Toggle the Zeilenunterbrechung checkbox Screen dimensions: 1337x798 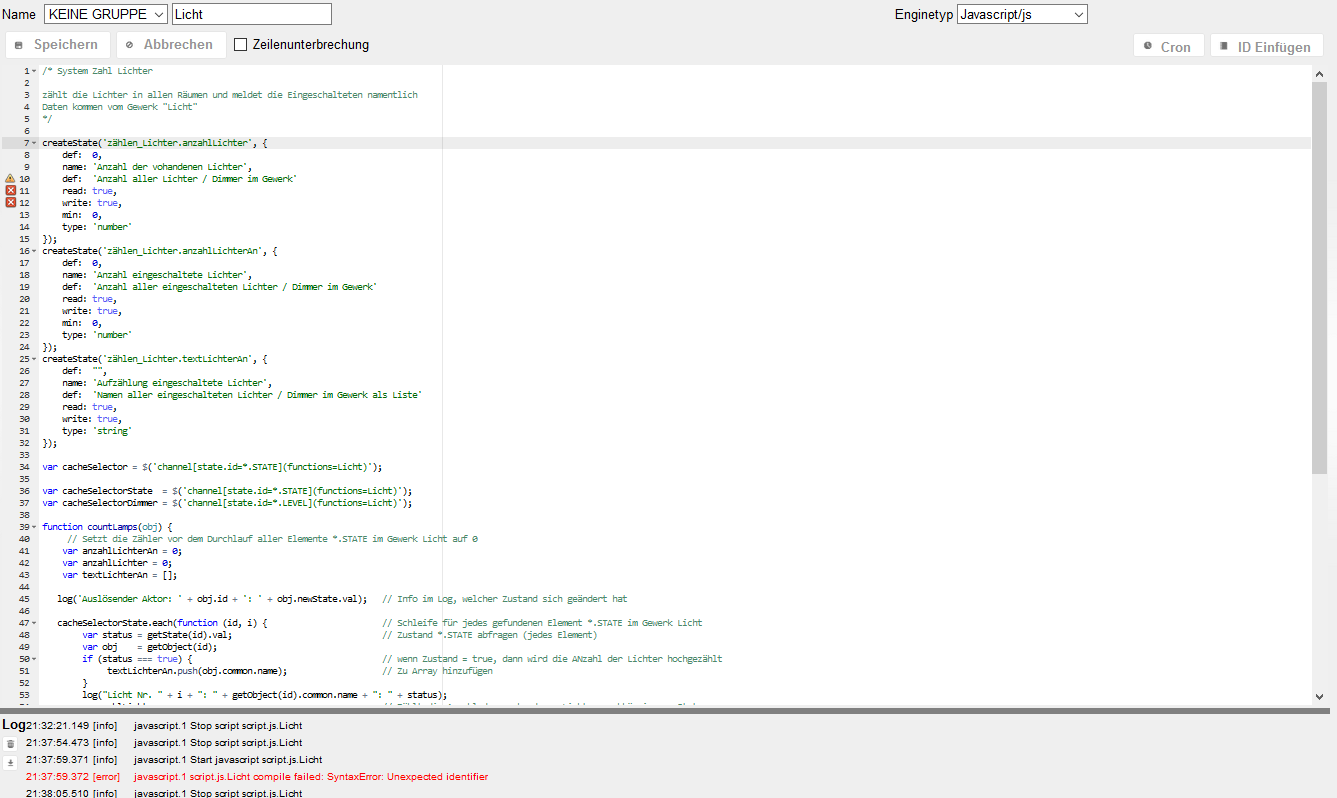(x=241, y=45)
